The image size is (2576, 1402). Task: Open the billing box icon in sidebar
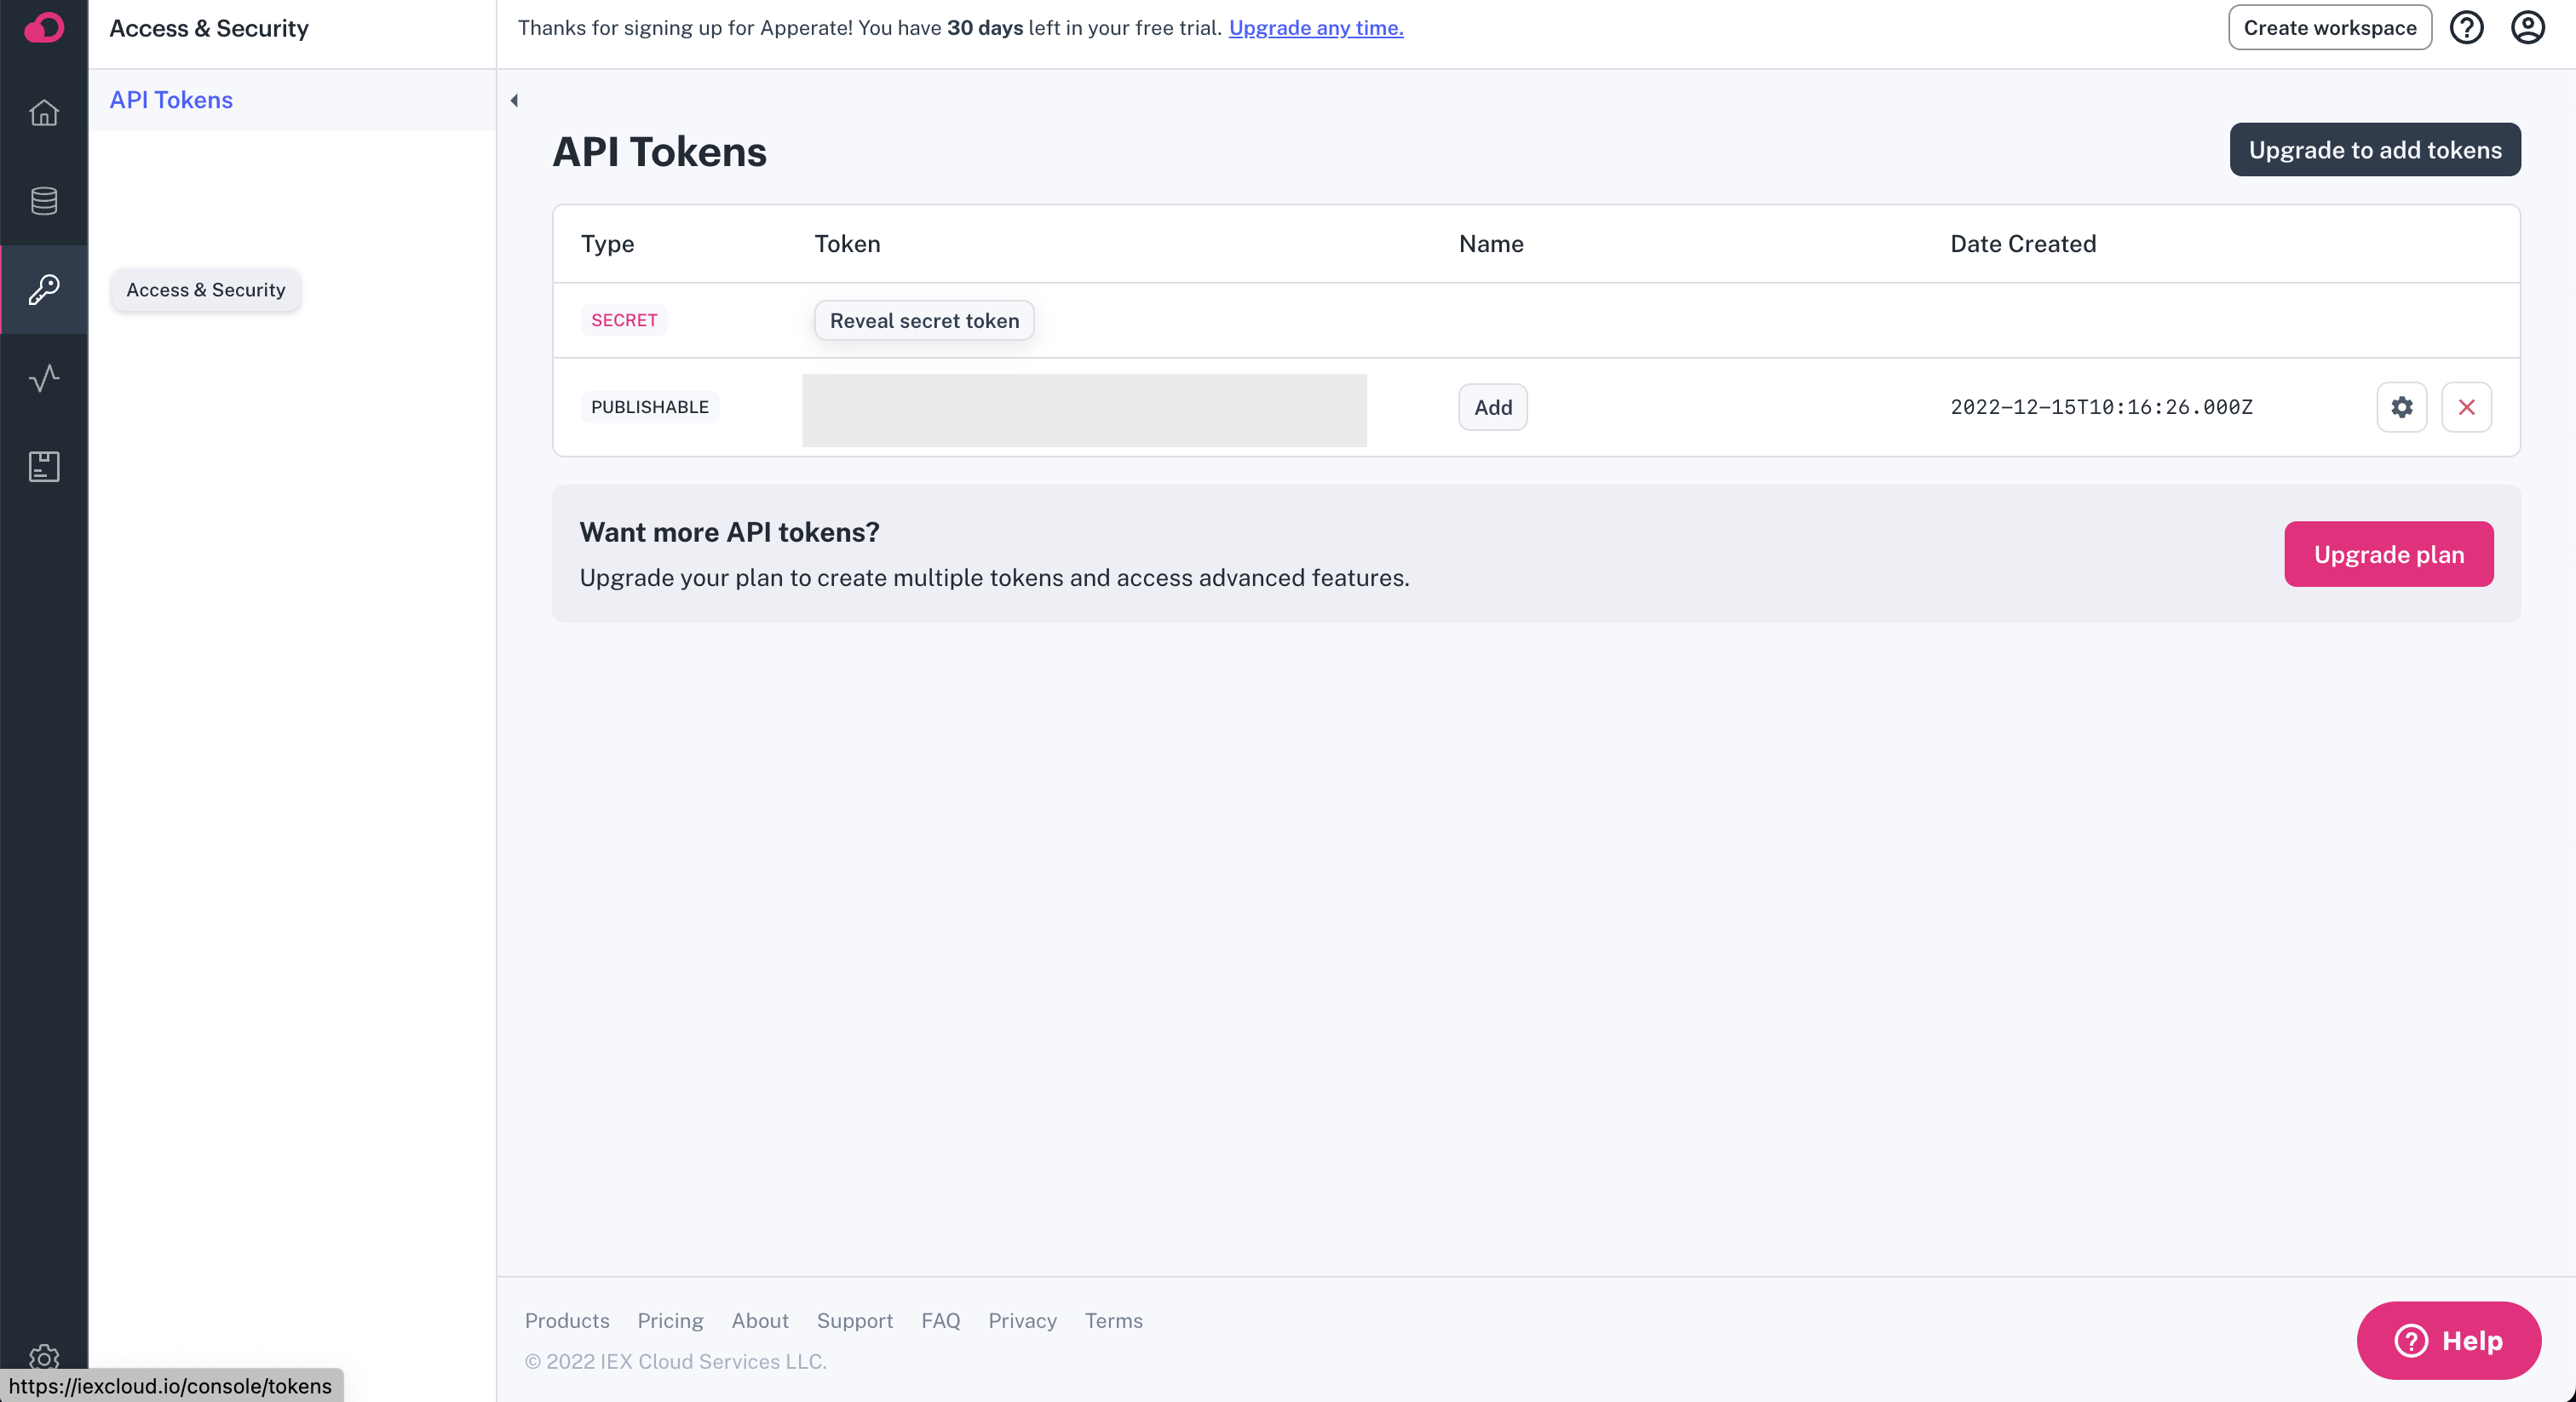pyautogui.click(x=44, y=466)
